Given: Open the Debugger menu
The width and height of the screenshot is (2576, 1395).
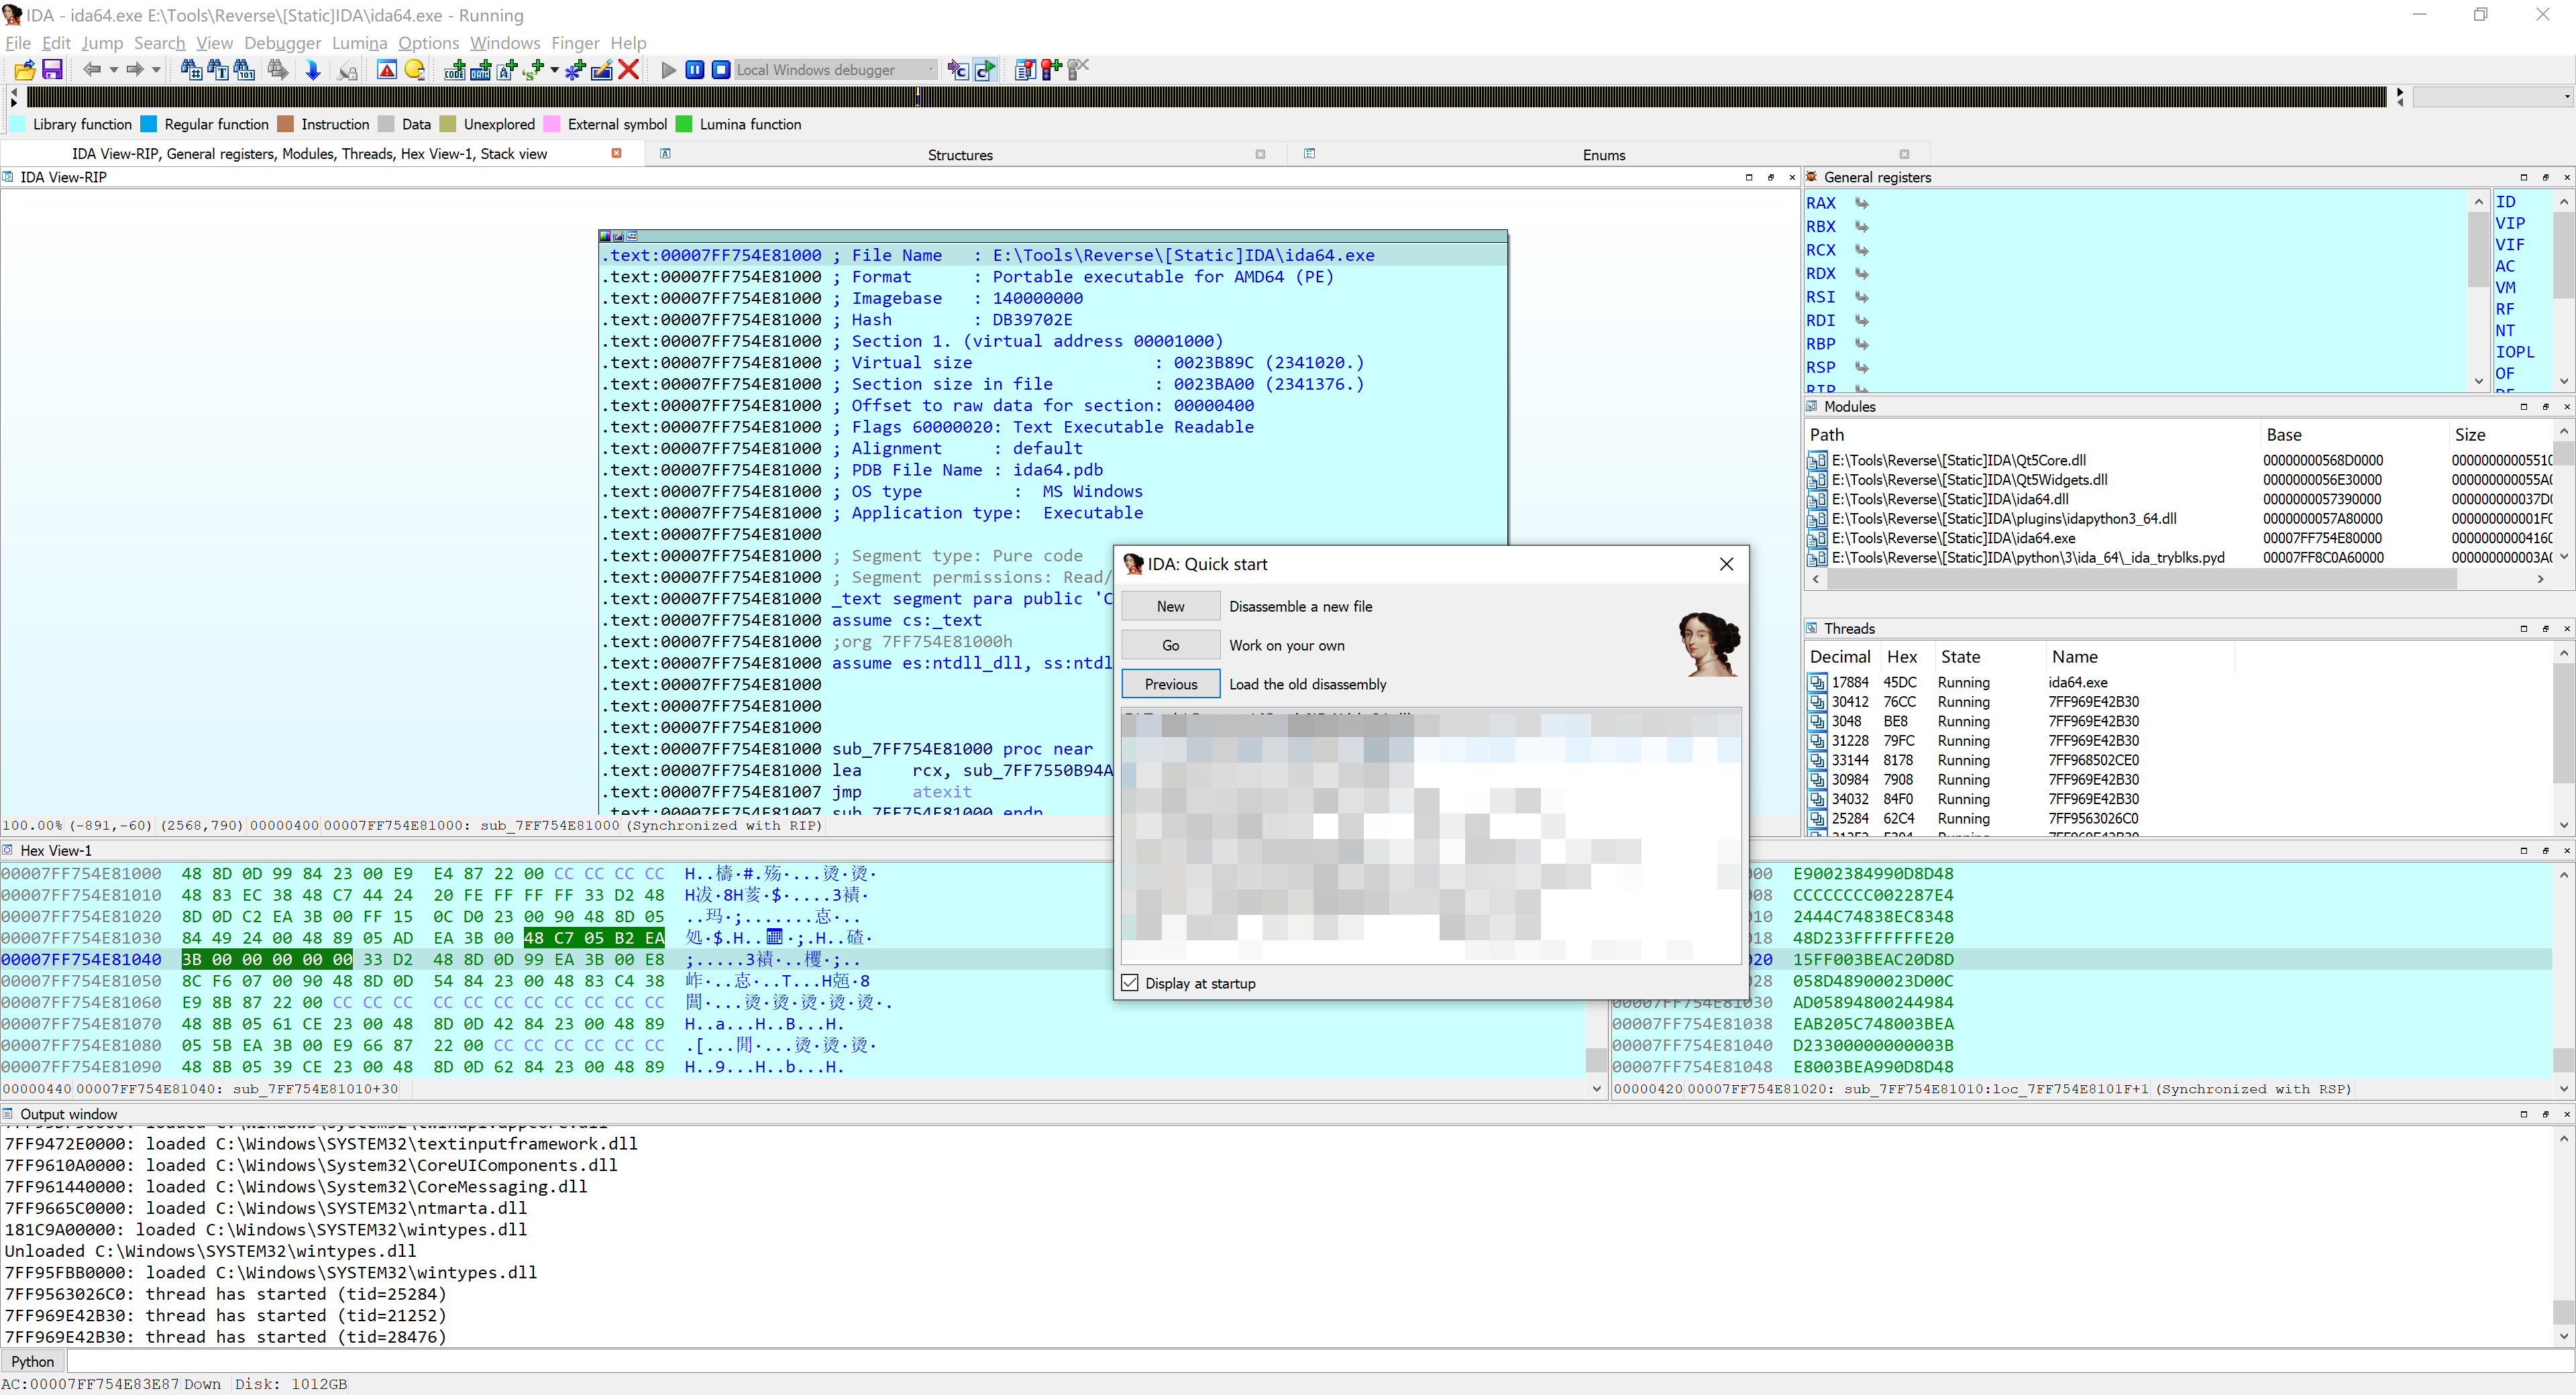Looking at the screenshot, I should (282, 43).
